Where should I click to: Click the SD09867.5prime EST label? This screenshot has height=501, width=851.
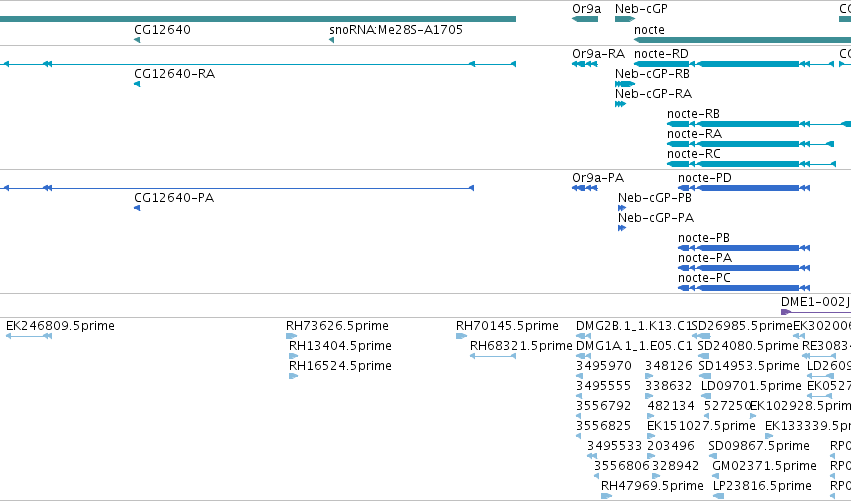759,446
